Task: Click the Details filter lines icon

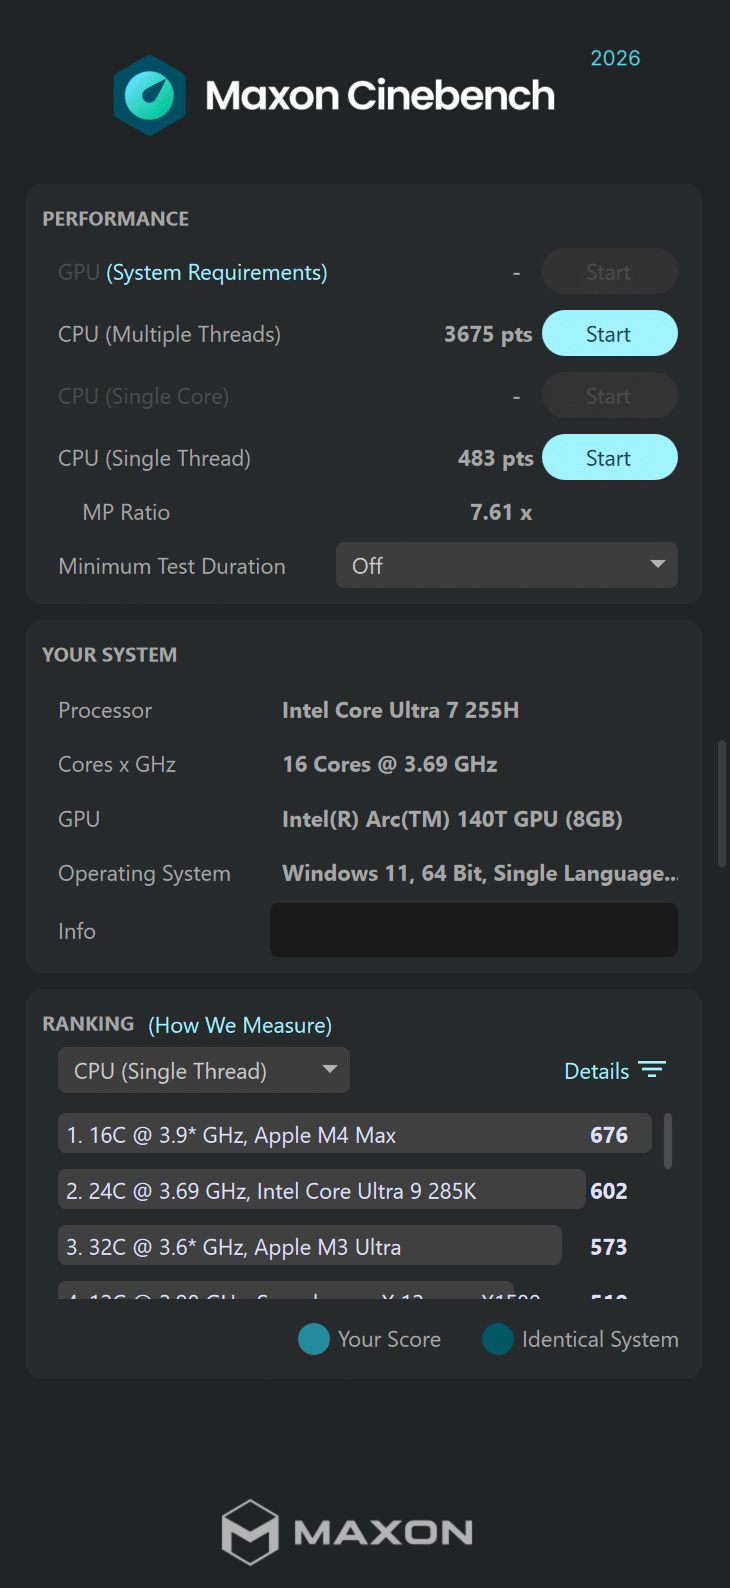Action: click(x=652, y=1070)
